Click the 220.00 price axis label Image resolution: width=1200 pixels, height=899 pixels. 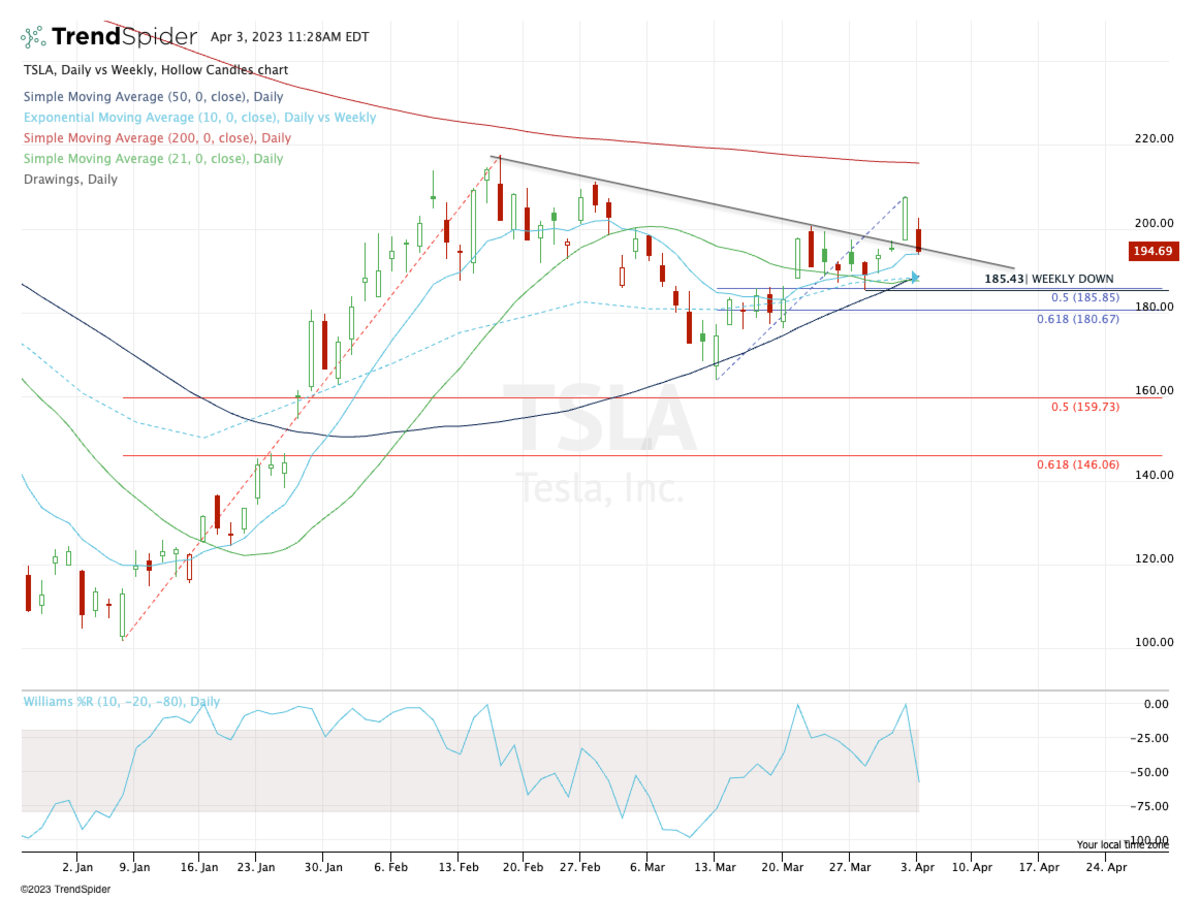1153,139
